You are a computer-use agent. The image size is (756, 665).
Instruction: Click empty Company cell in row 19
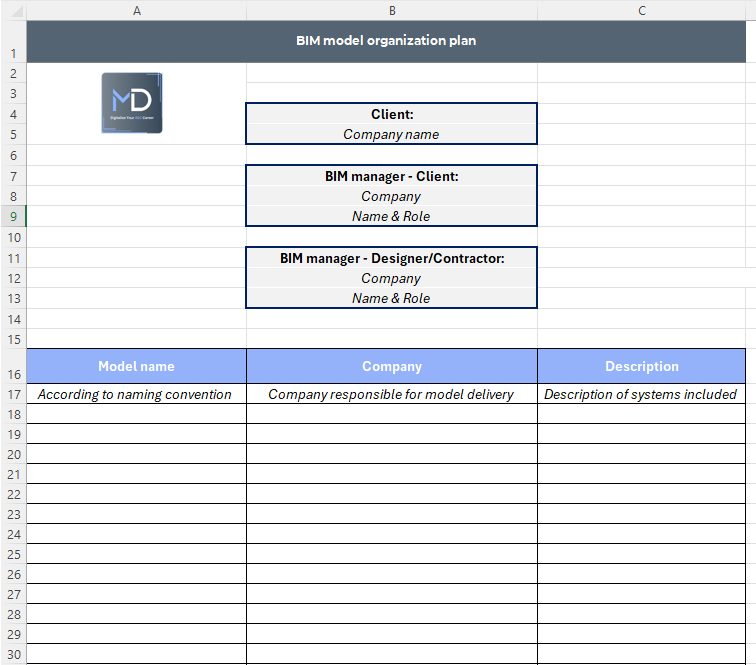[x=392, y=434]
